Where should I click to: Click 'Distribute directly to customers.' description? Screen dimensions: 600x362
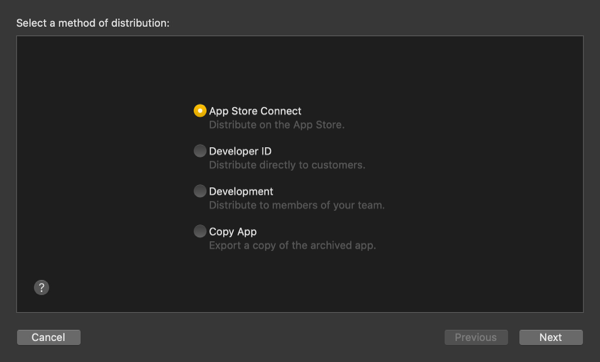coord(287,165)
